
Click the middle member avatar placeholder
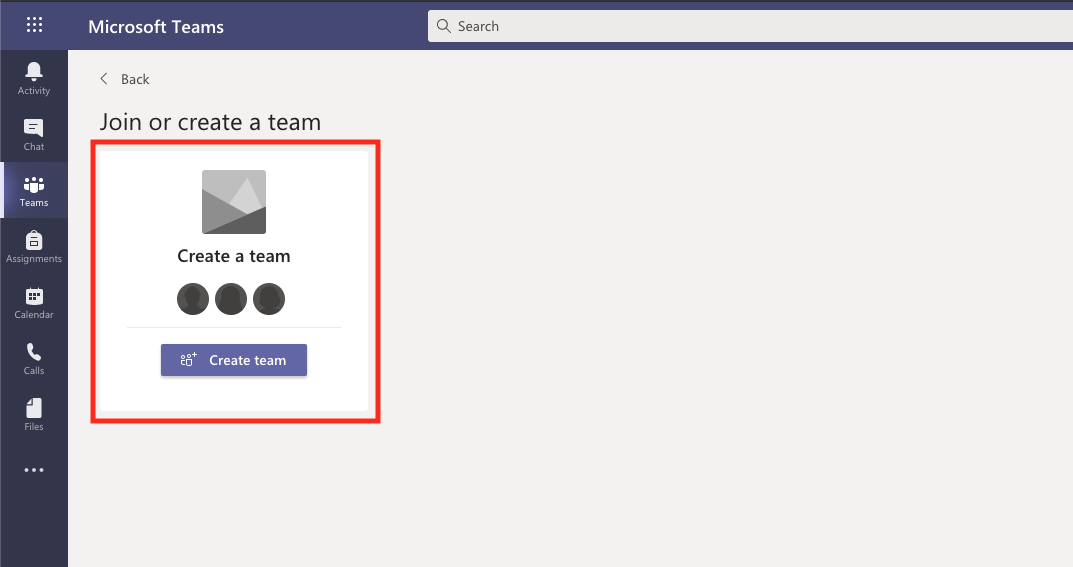[231, 299]
